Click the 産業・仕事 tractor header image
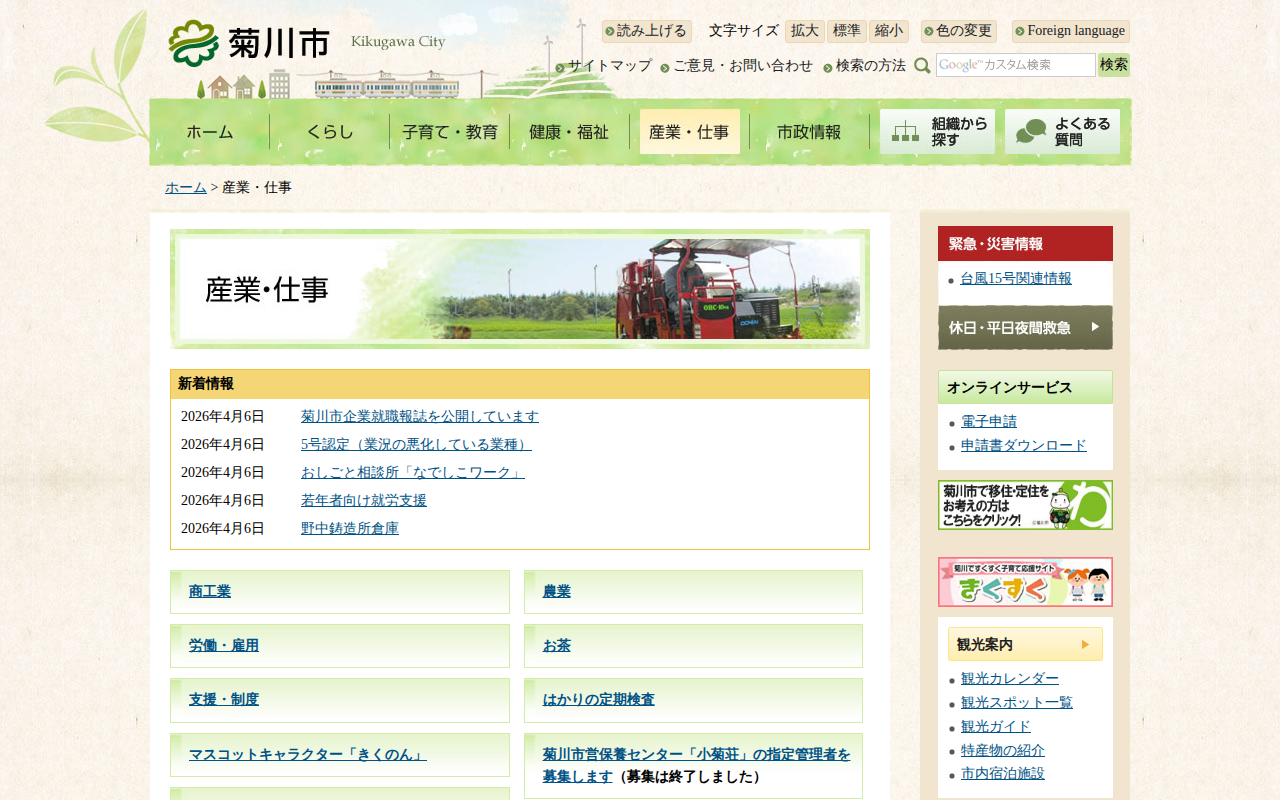1280x800 pixels. pos(520,289)
